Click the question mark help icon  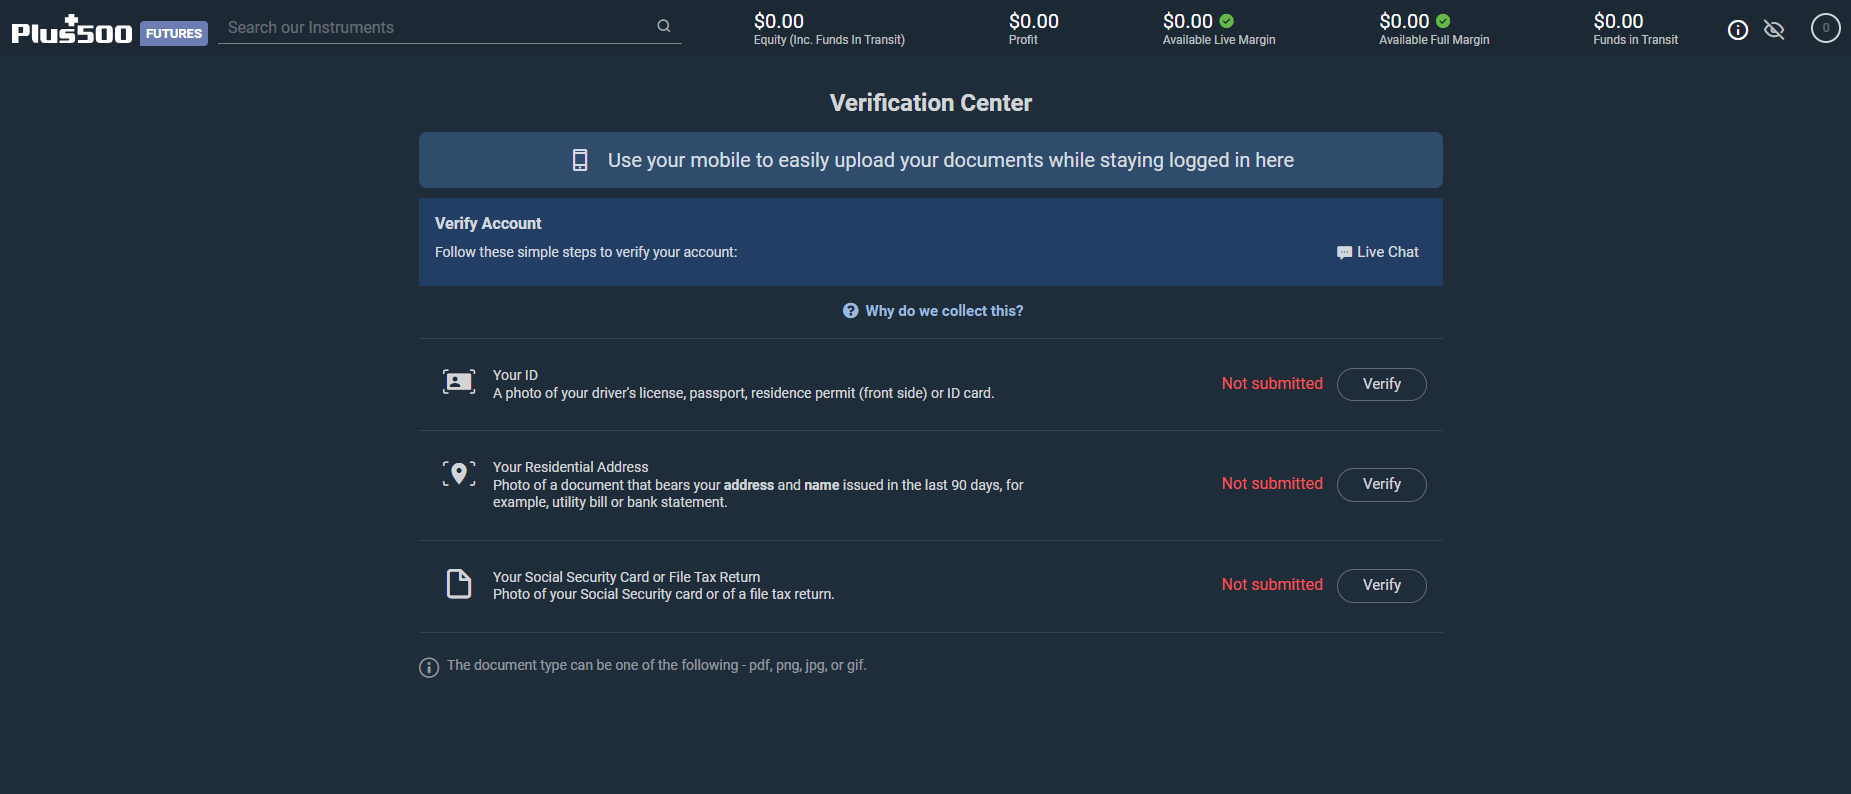point(851,311)
